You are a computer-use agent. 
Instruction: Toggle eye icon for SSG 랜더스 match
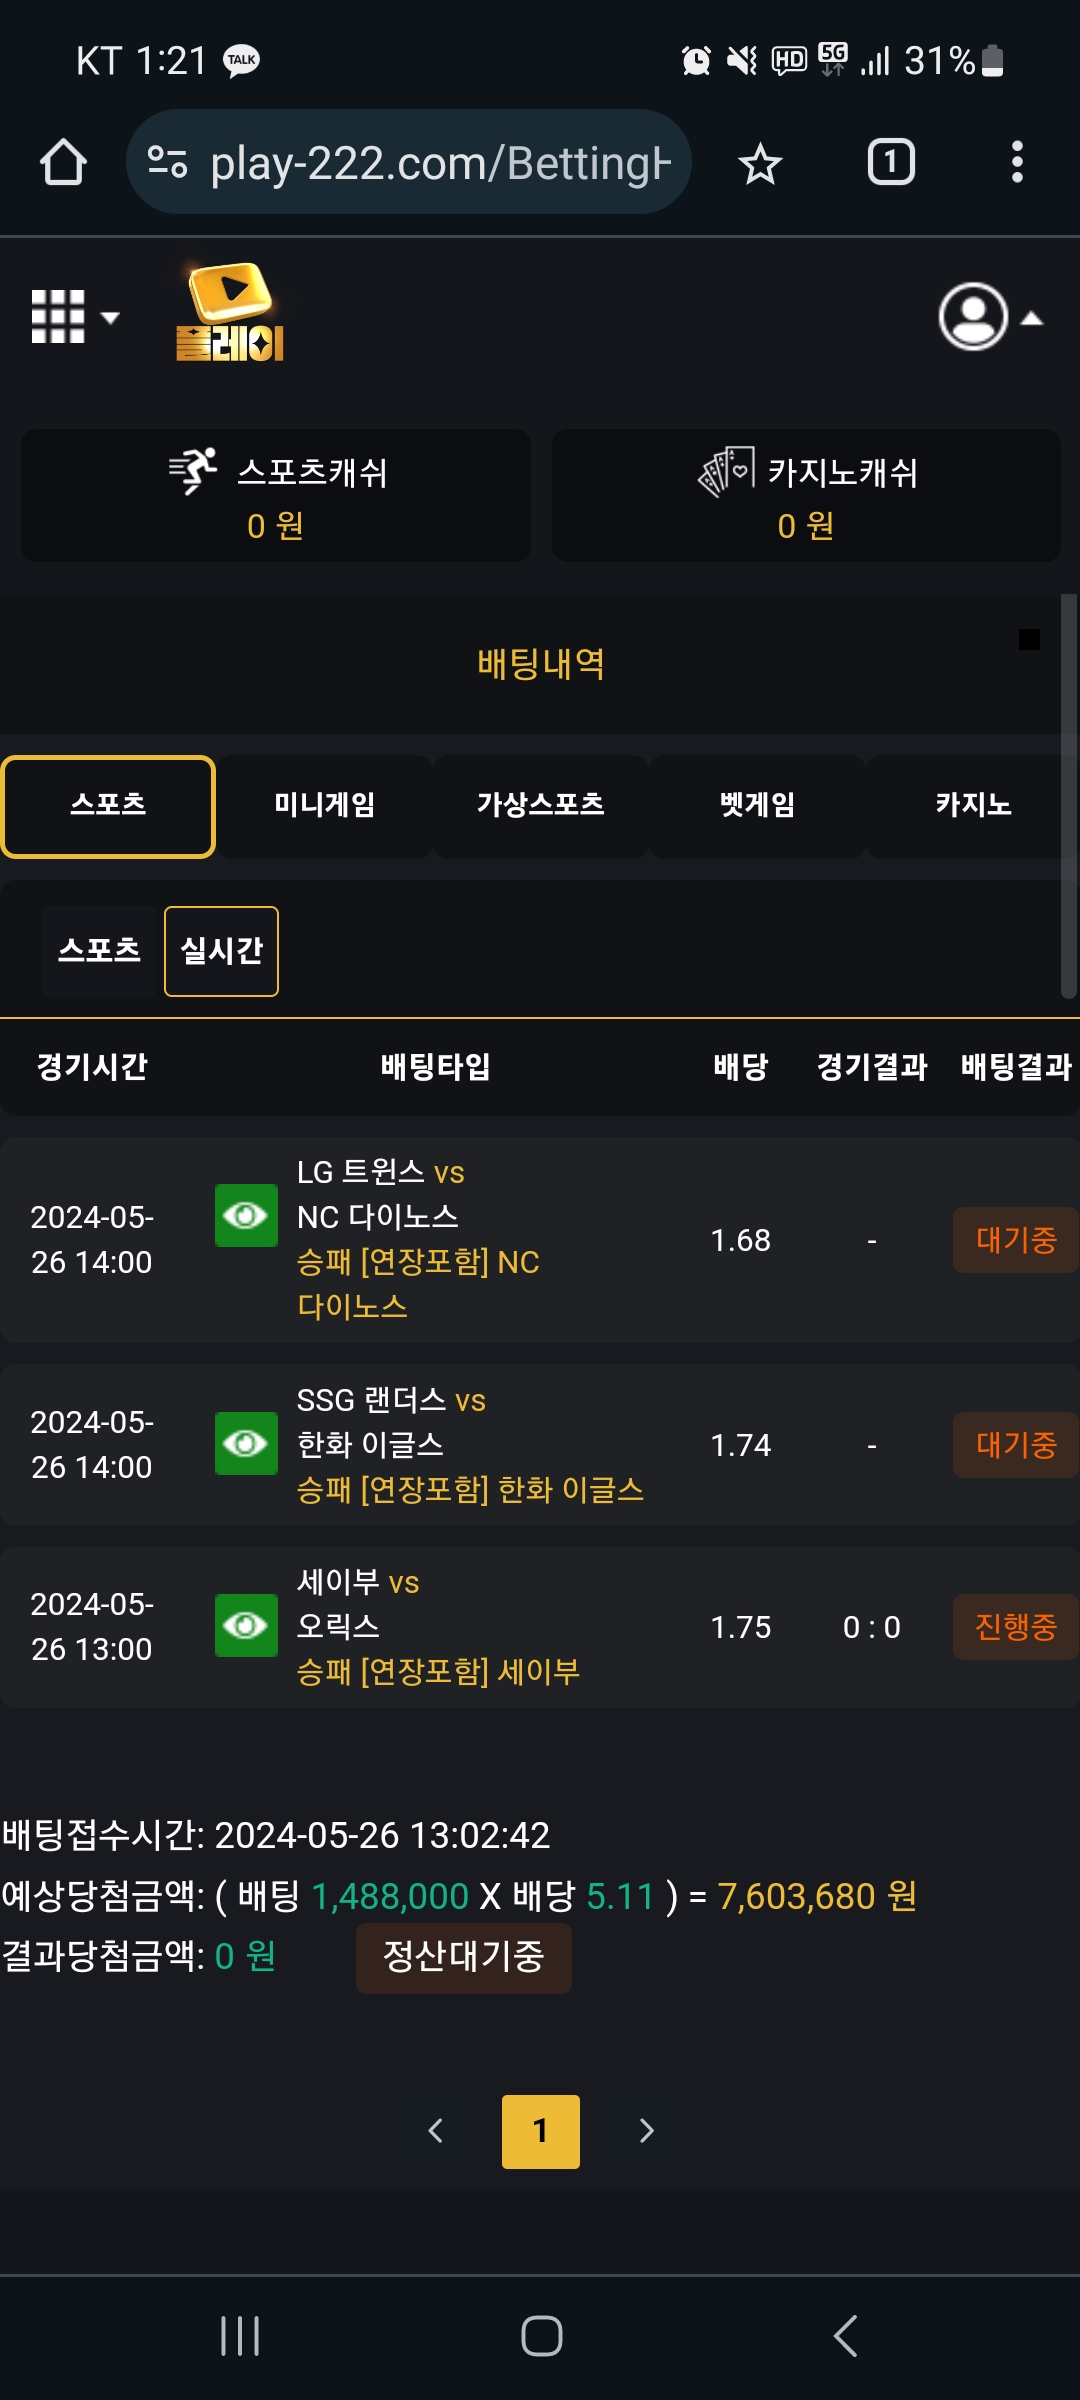tap(246, 1443)
